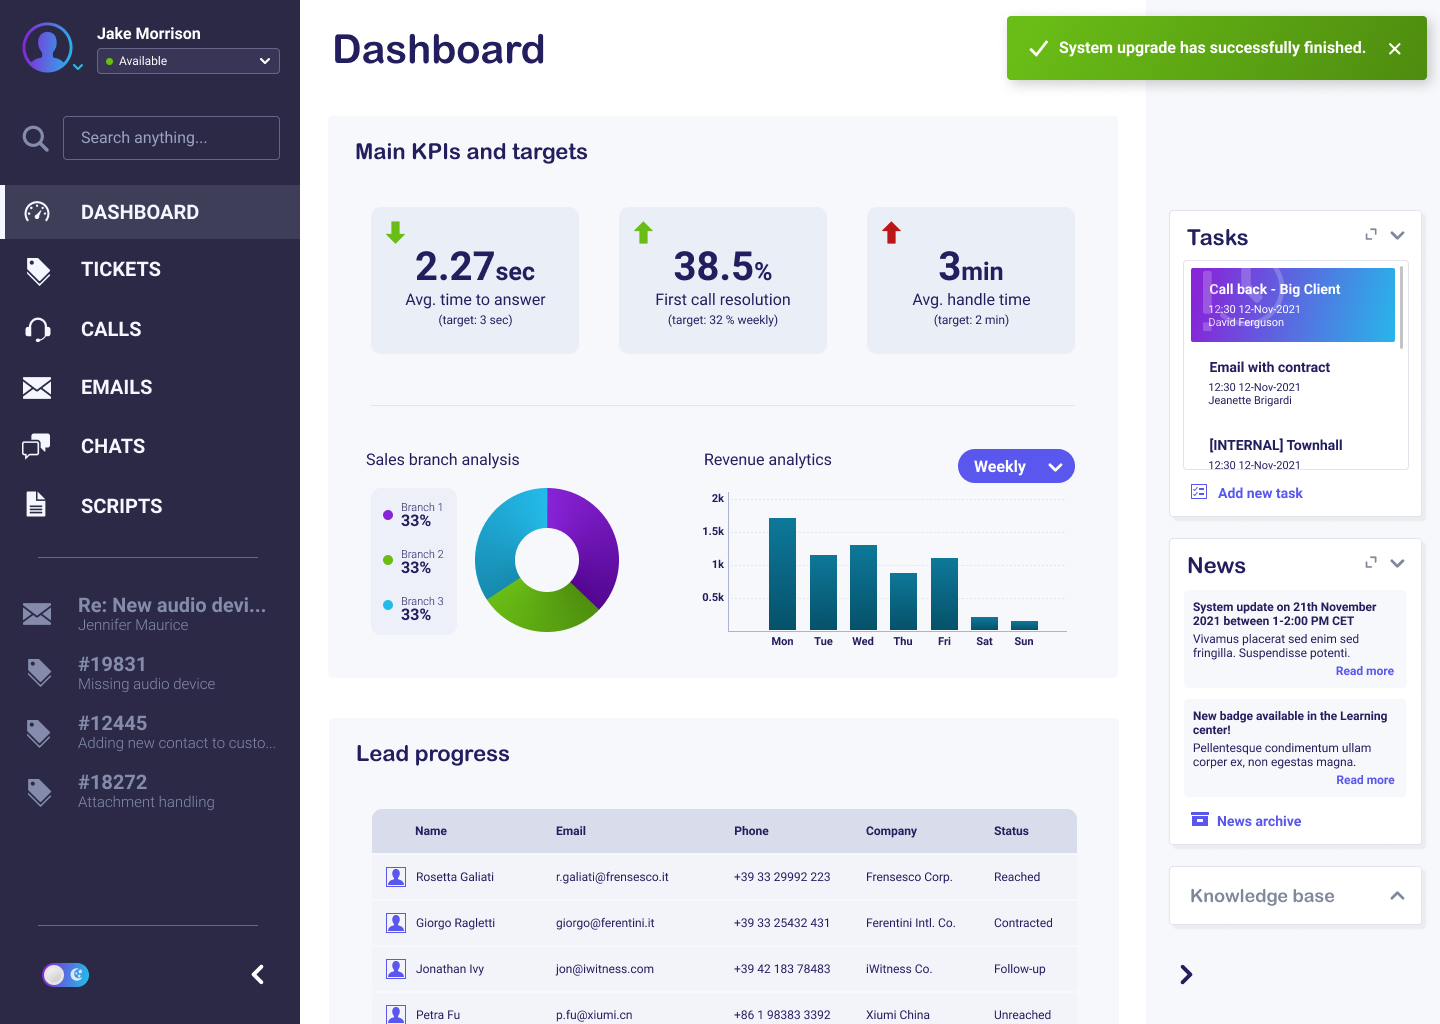This screenshot has height=1024, width=1440.
Task: Open the Tickets tag icon
Action: point(38,270)
